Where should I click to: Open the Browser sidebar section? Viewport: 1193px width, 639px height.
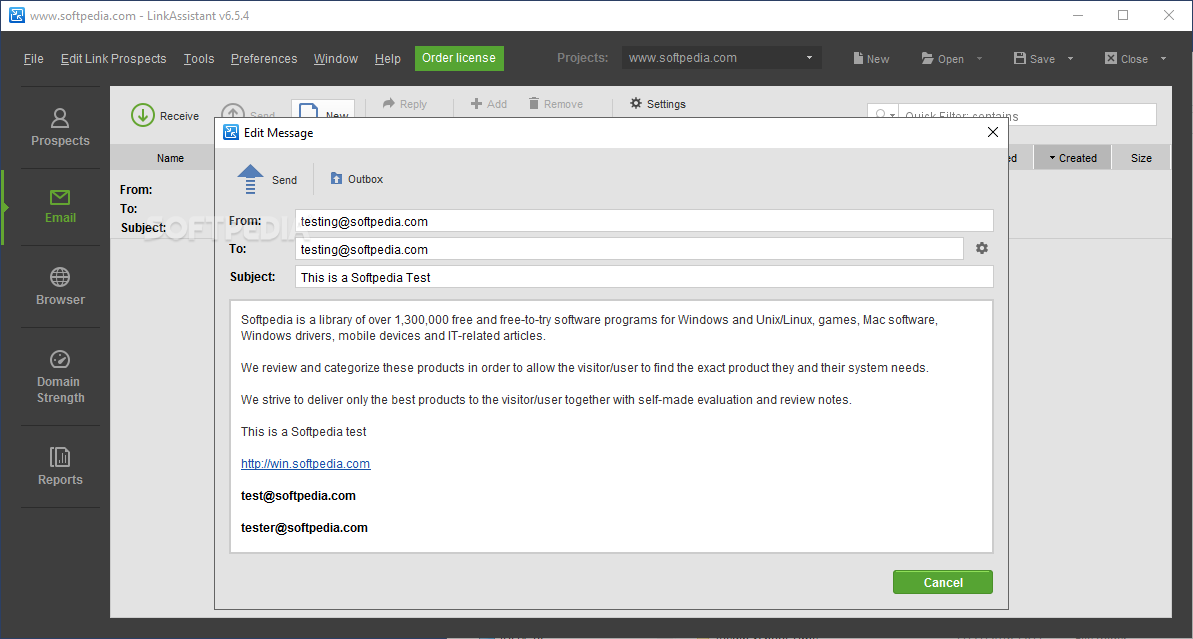(x=60, y=286)
